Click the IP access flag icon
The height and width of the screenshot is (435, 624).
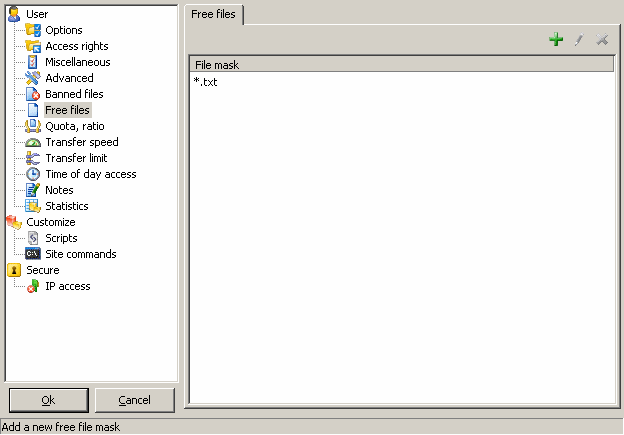click(x=33, y=286)
